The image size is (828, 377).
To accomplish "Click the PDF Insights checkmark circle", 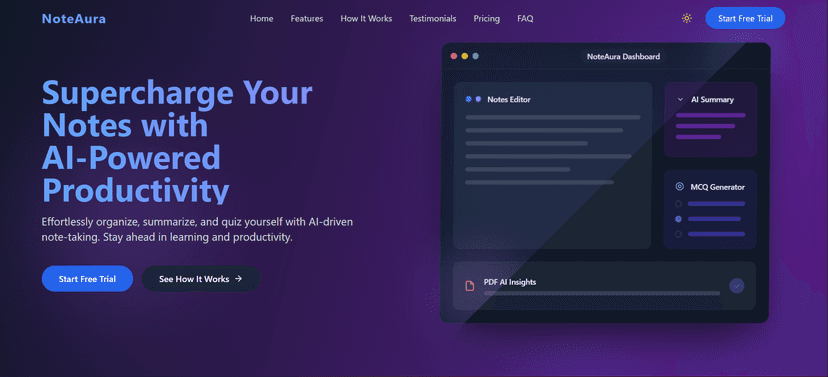I will (x=737, y=286).
